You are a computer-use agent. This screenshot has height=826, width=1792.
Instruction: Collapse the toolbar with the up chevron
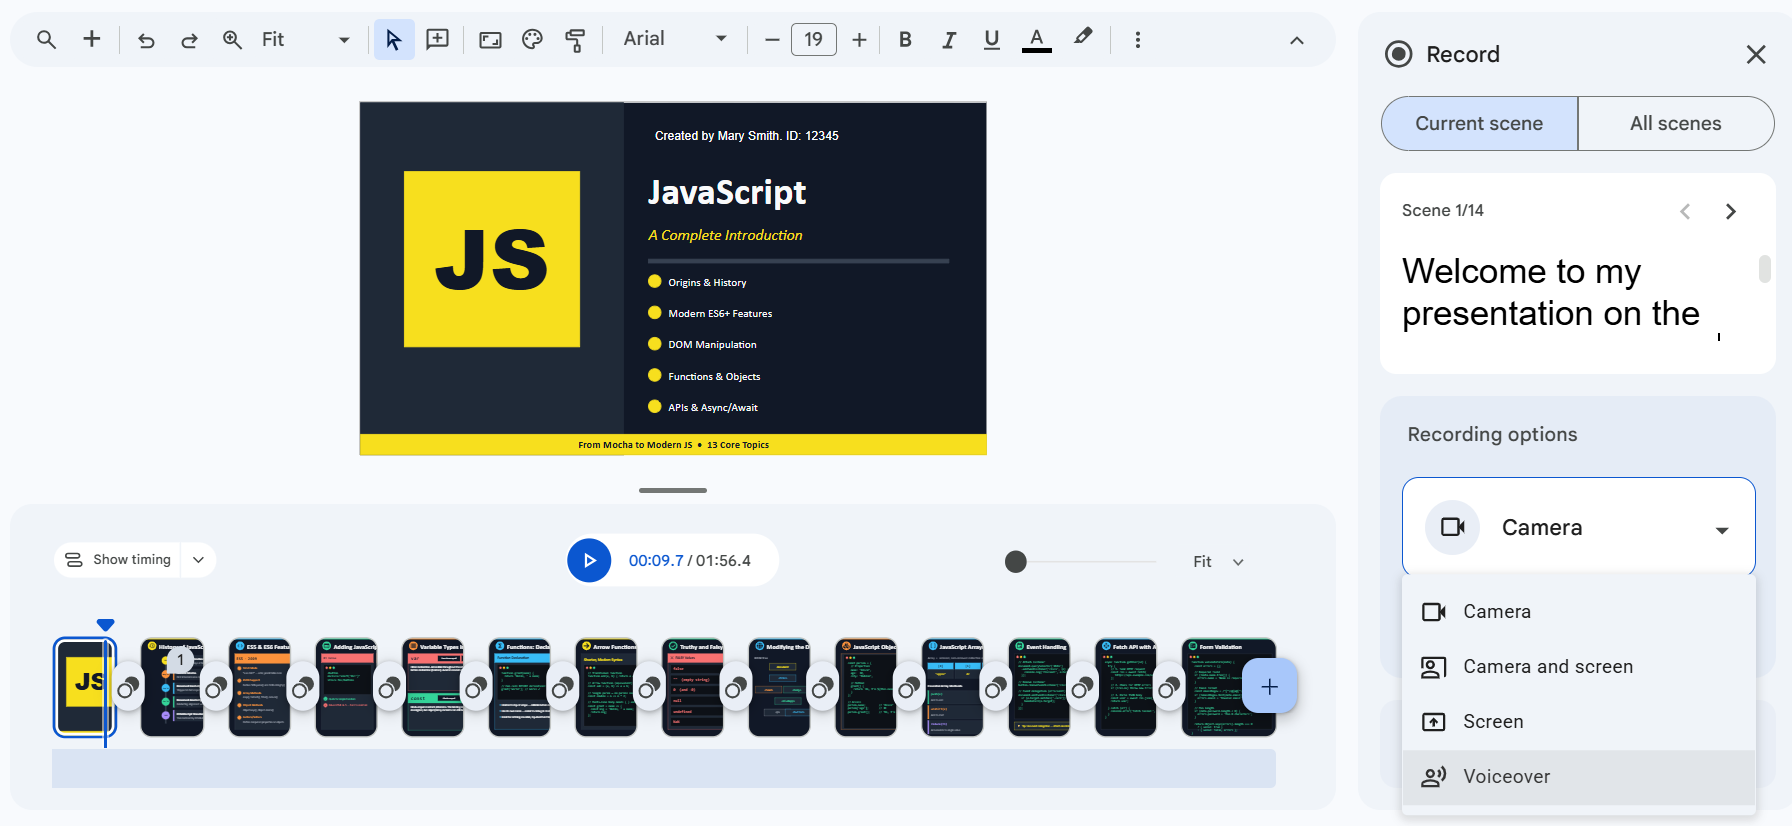coord(1297,40)
